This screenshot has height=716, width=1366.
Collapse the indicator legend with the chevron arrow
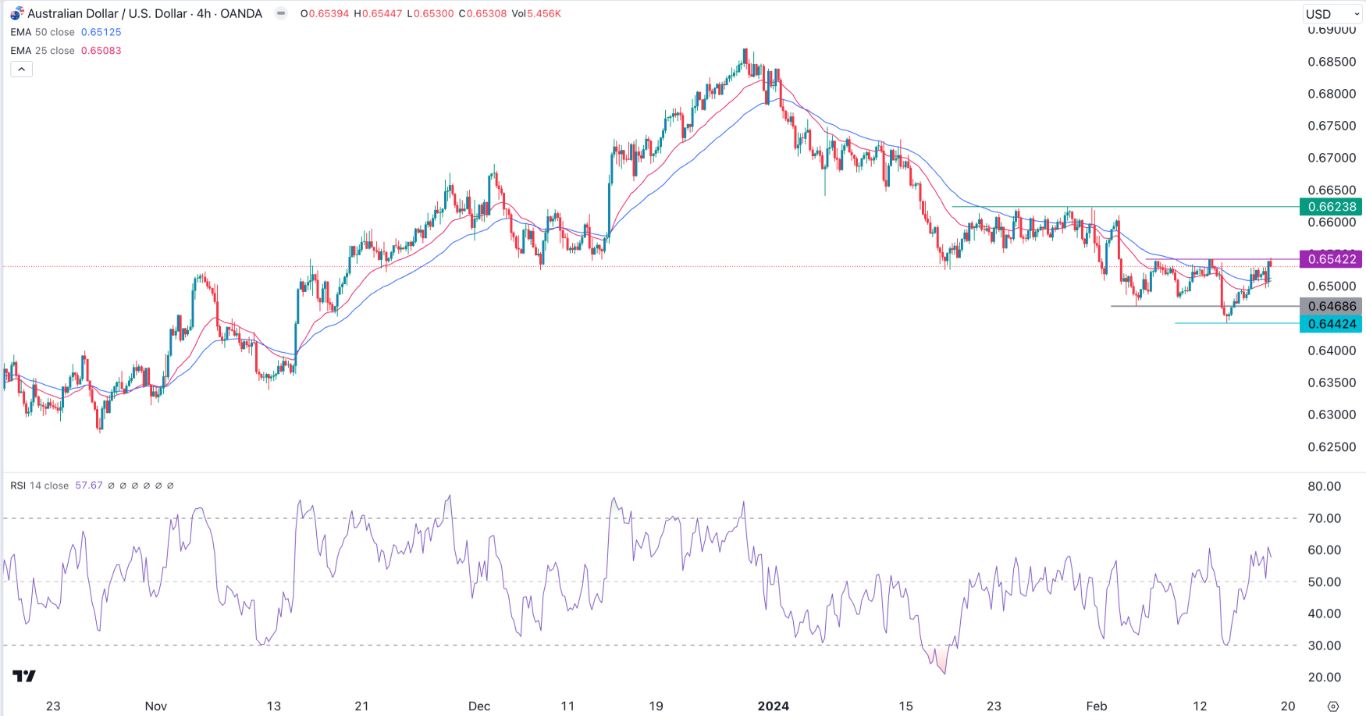(x=20, y=69)
